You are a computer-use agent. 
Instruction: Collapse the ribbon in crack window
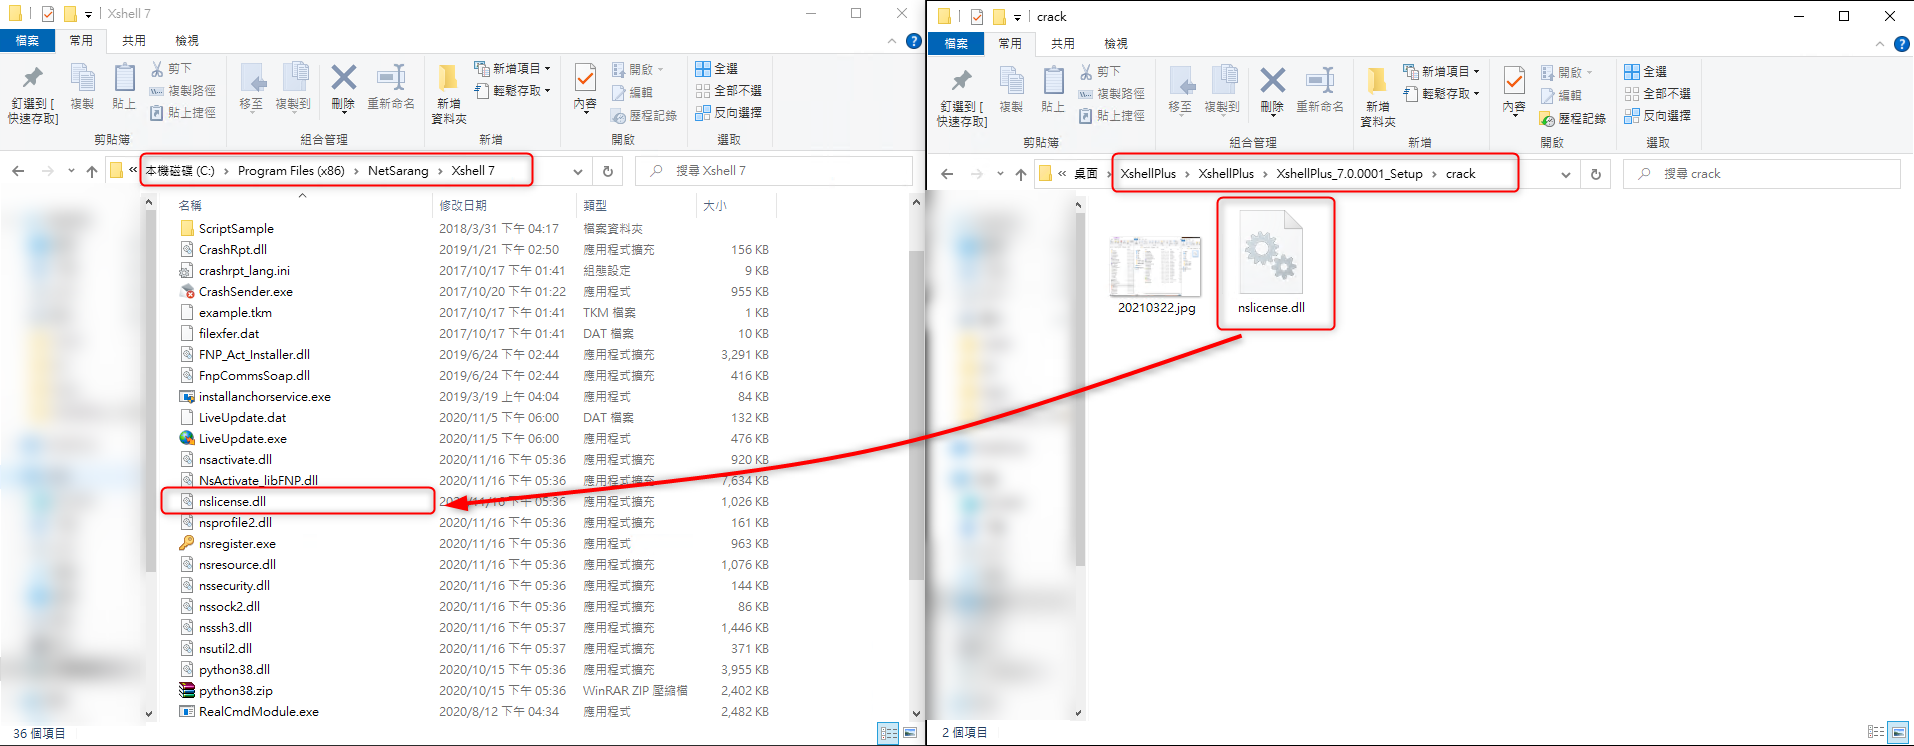click(x=1880, y=44)
